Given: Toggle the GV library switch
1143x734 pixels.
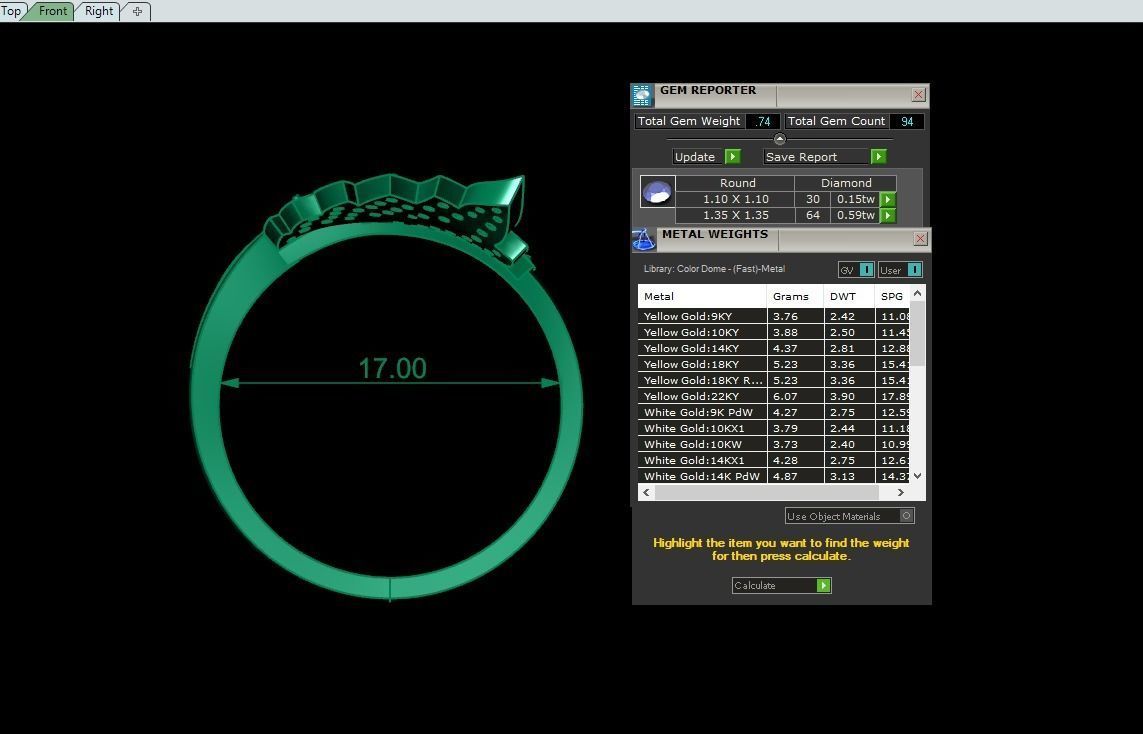Looking at the screenshot, I should 866,270.
